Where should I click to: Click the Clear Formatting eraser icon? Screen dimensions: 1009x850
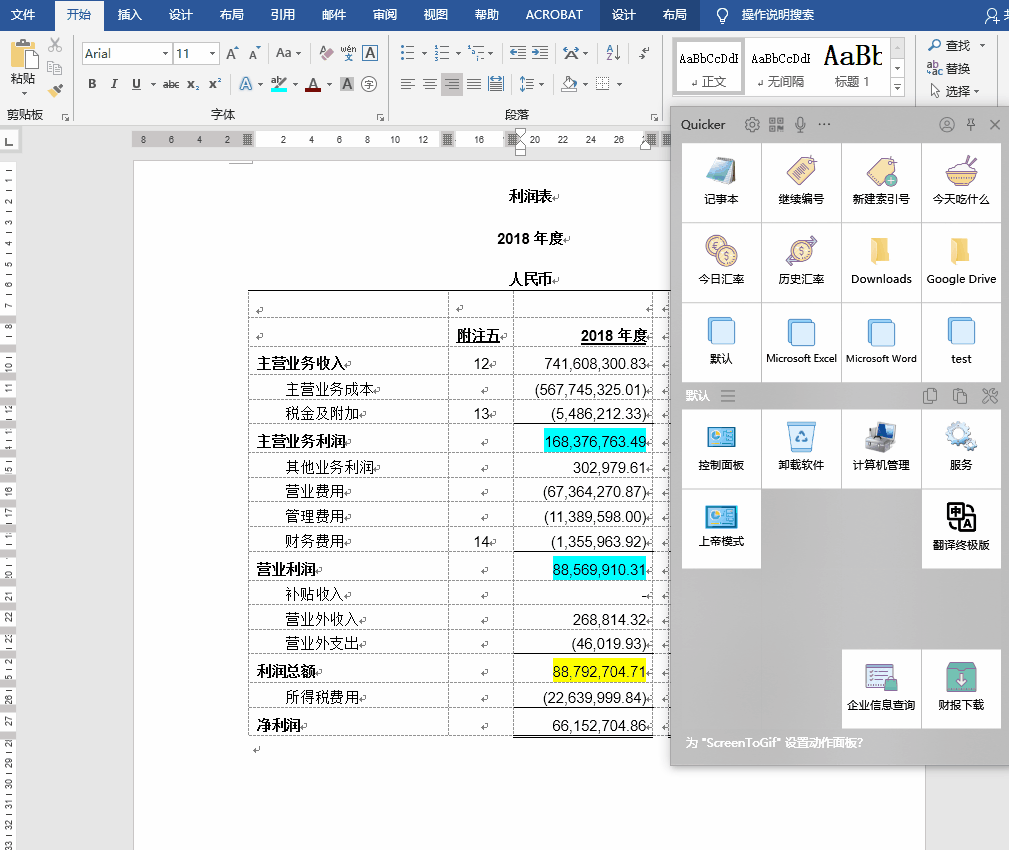pyautogui.click(x=326, y=53)
